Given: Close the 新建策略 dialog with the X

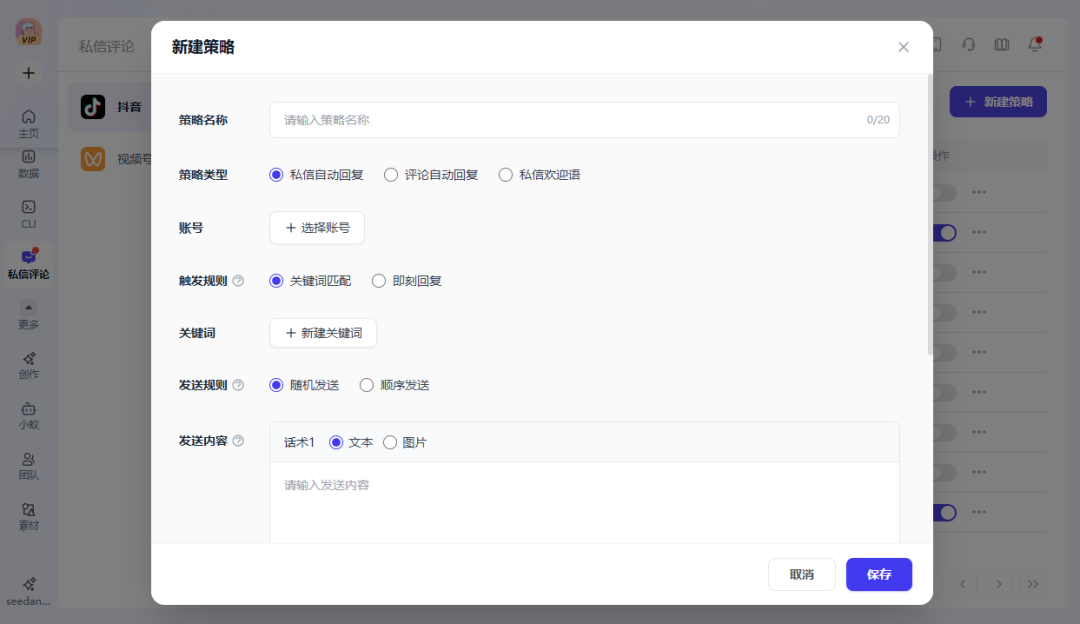Looking at the screenshot, I should [x=903, y=47].
